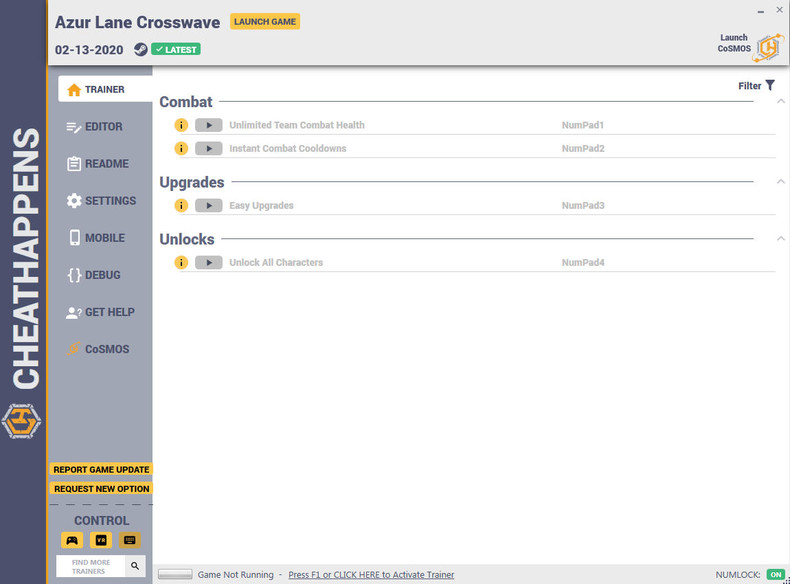Open the TRAINER tab
Screen dimensions: 790x584
(105, 89)
